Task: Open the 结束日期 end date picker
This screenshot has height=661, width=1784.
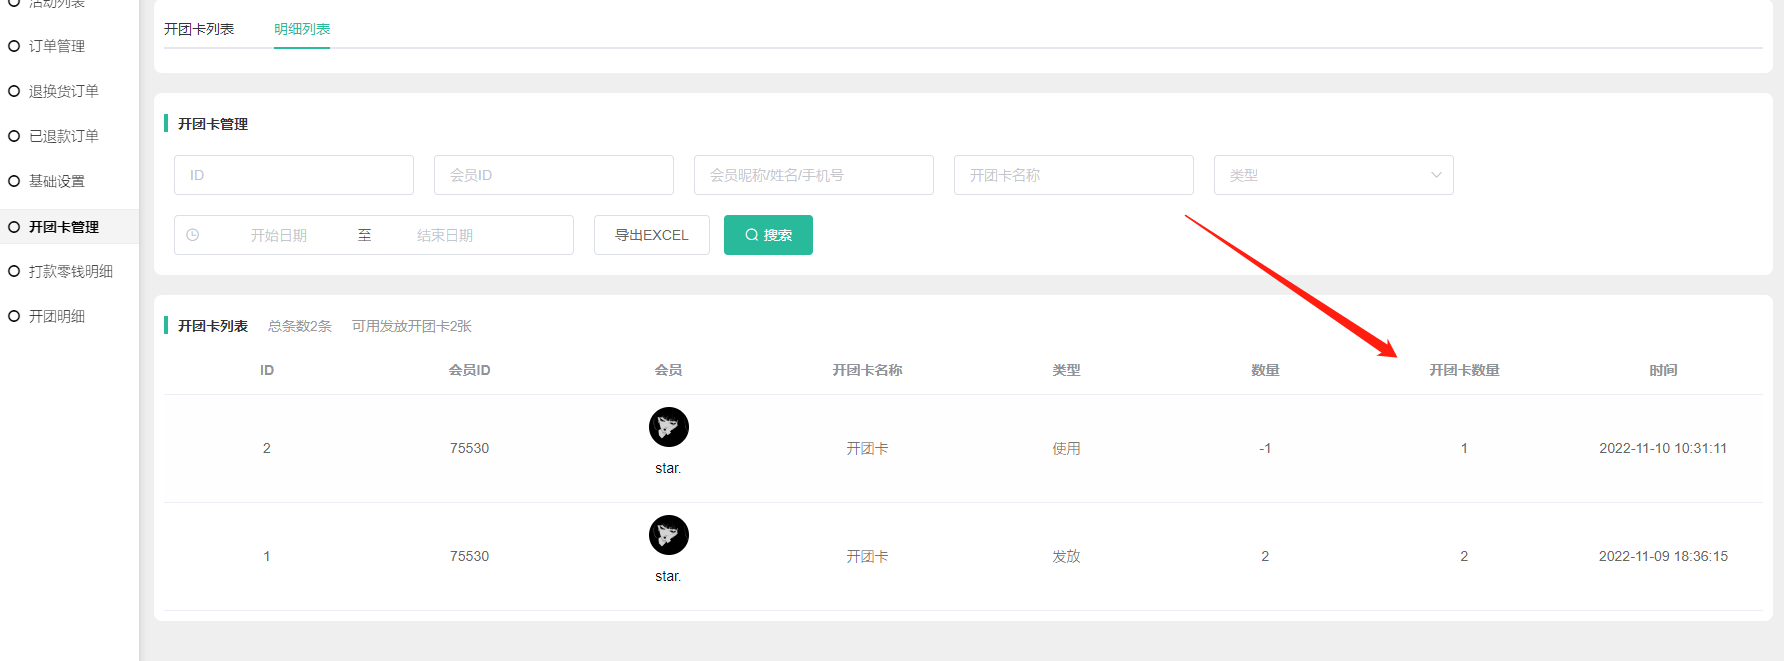Action: [445, 235]
